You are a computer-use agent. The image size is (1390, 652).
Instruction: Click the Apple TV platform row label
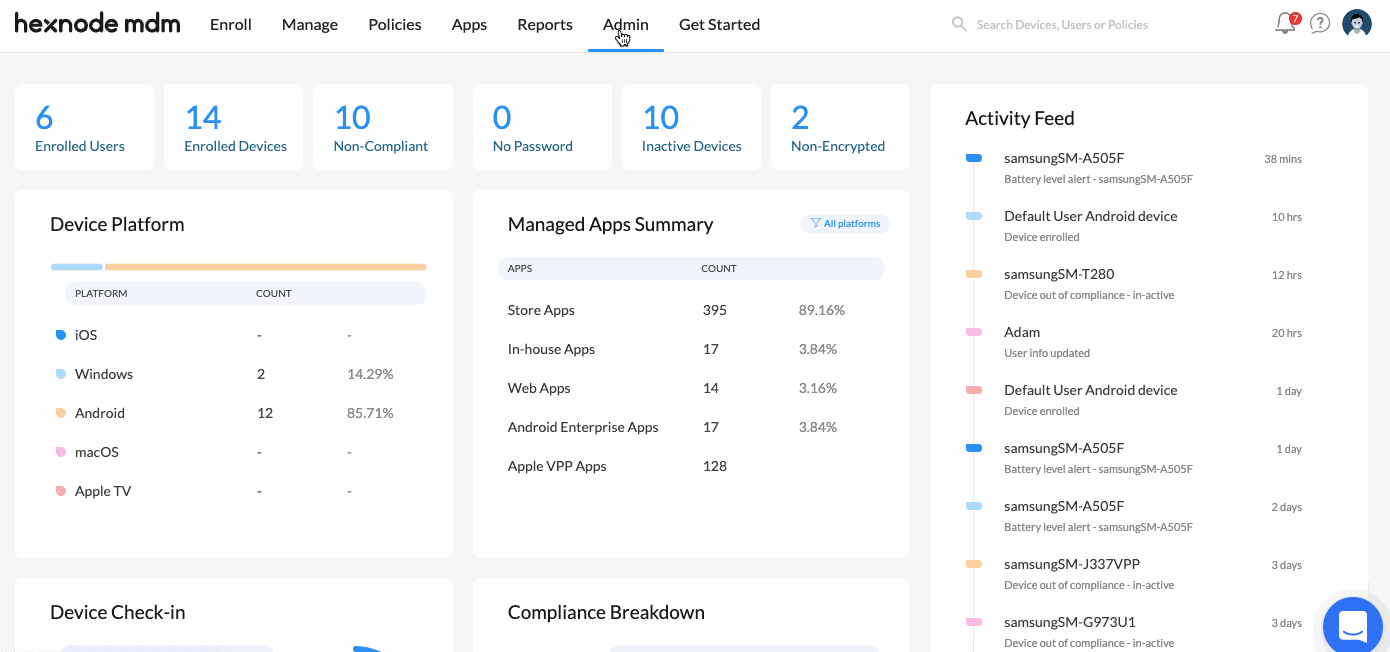point(103,491)
